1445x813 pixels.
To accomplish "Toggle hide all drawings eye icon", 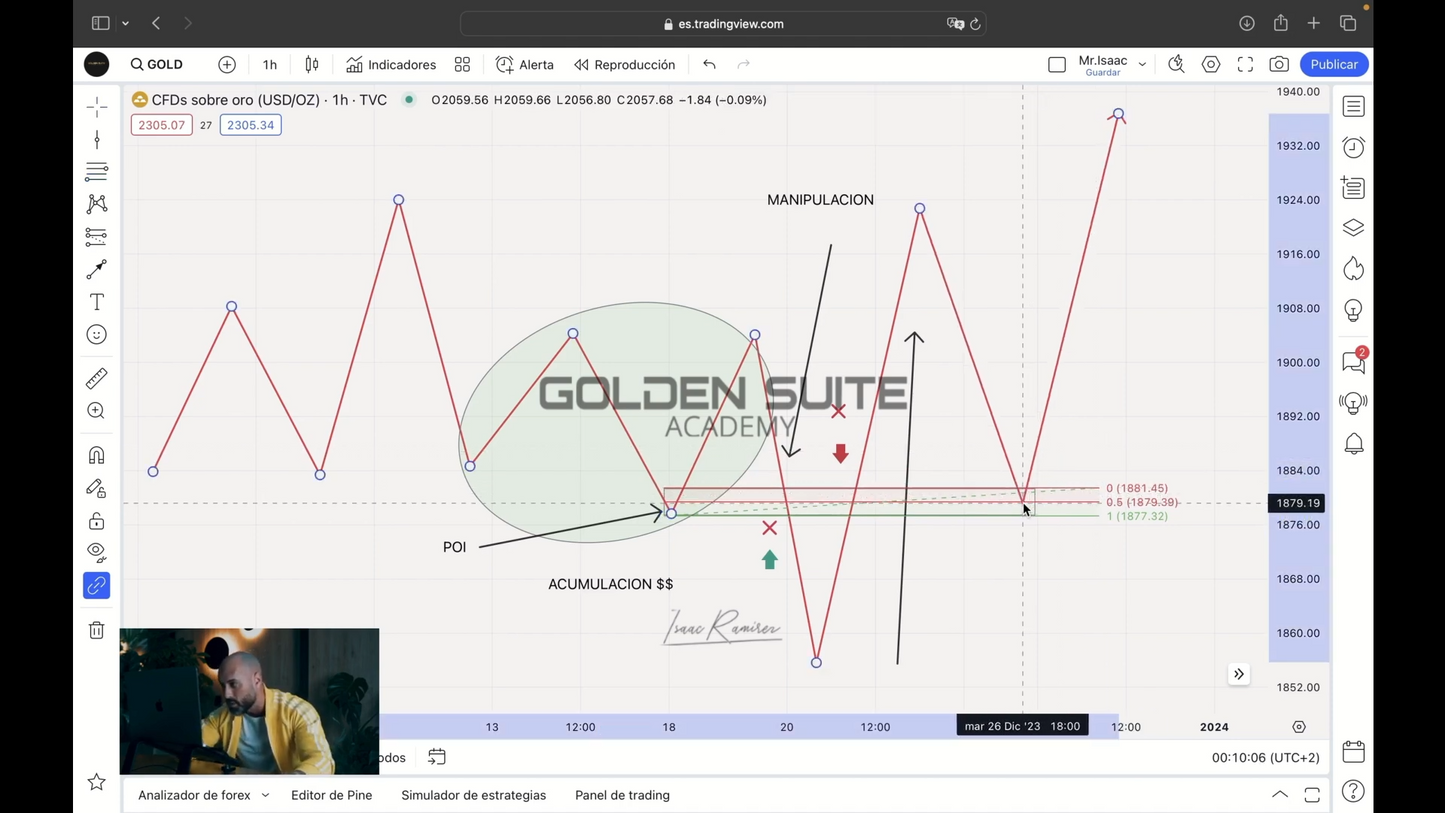I will point(97,552).
